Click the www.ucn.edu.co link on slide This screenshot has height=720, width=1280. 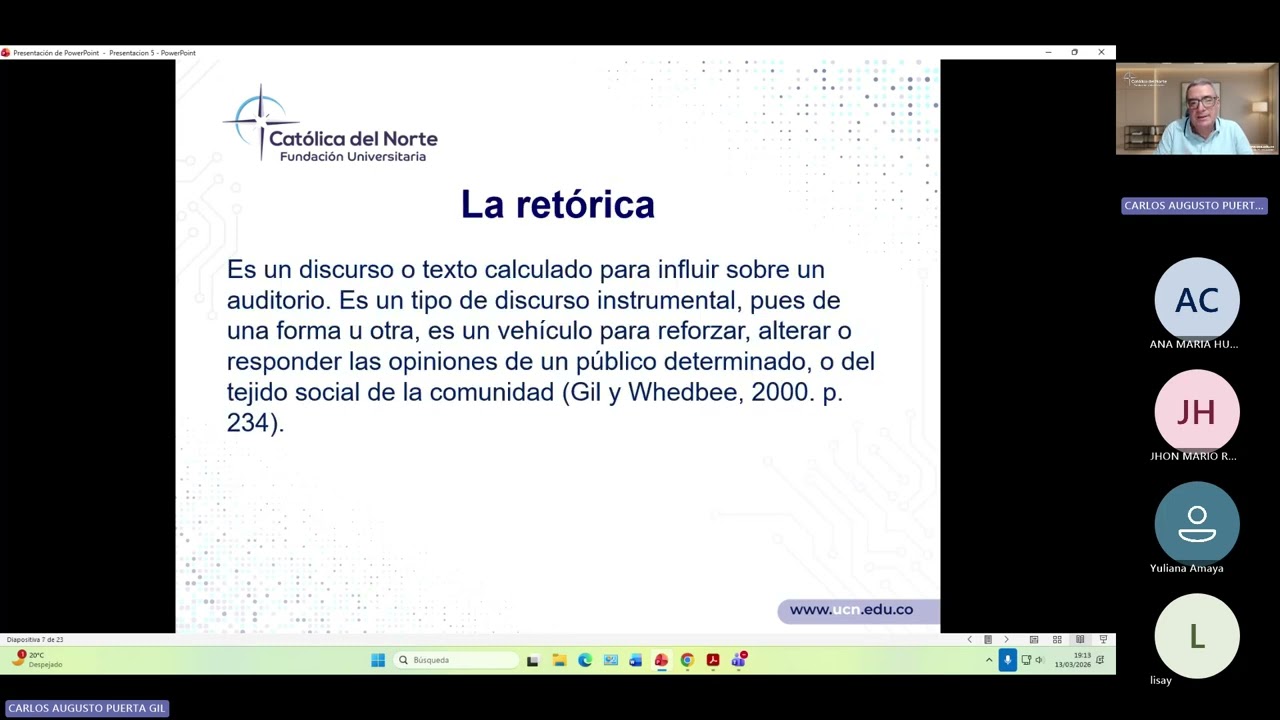pyautogui.click(x=851, y=610)
